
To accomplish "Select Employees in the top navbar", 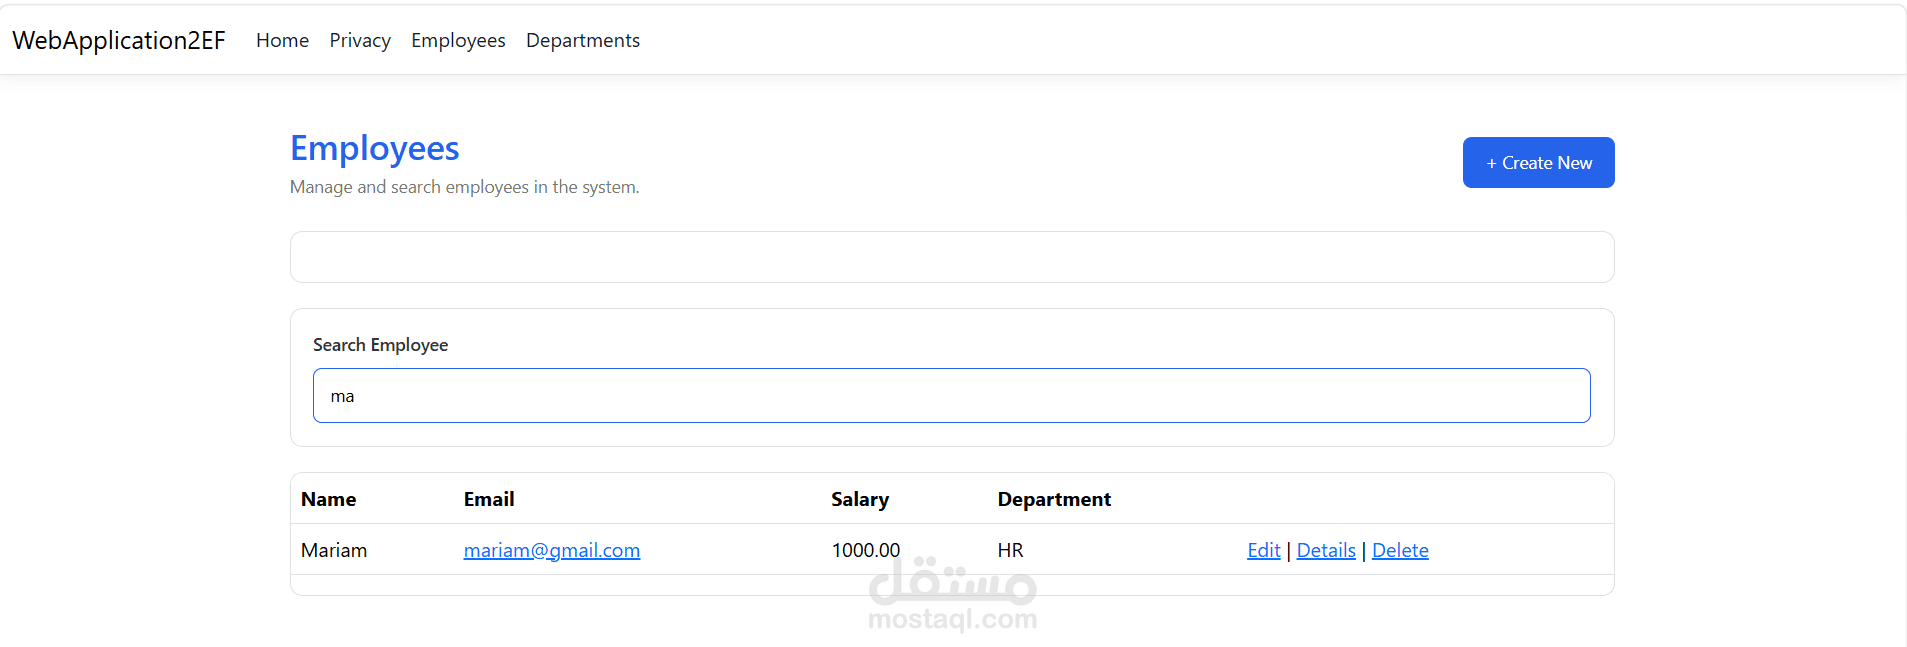I will click(x=458, y=40).
